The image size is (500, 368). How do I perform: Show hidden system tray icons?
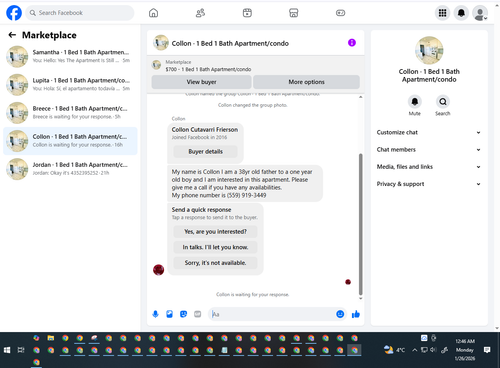point(414,350)
